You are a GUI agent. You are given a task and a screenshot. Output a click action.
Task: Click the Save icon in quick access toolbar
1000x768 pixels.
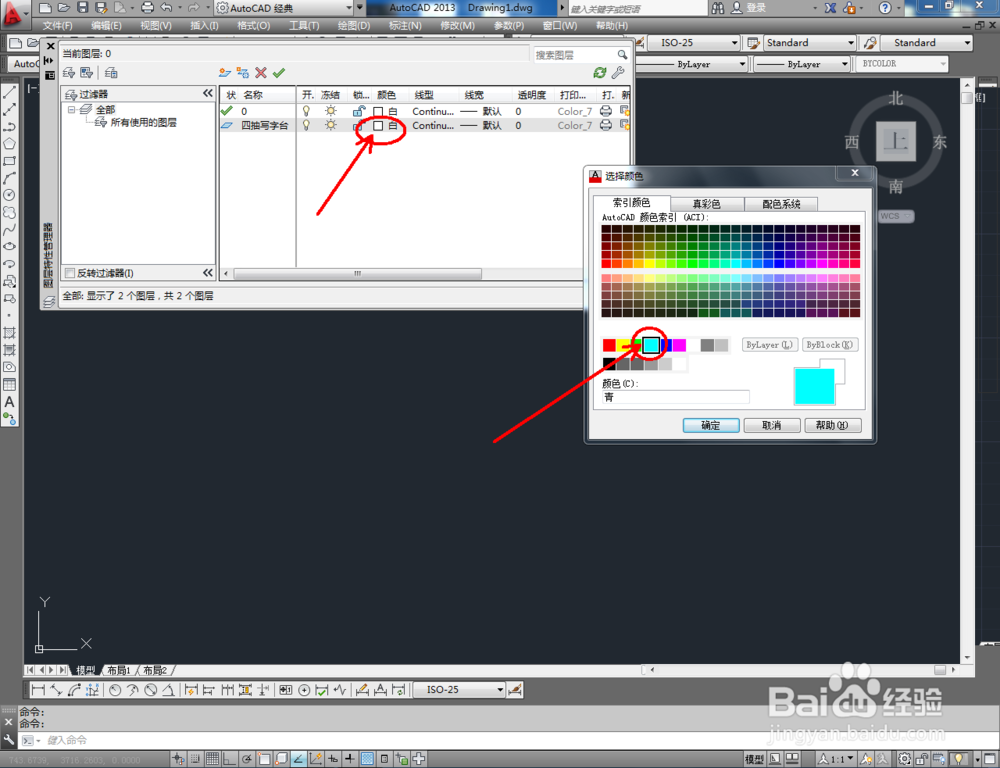tap(82, 8)
